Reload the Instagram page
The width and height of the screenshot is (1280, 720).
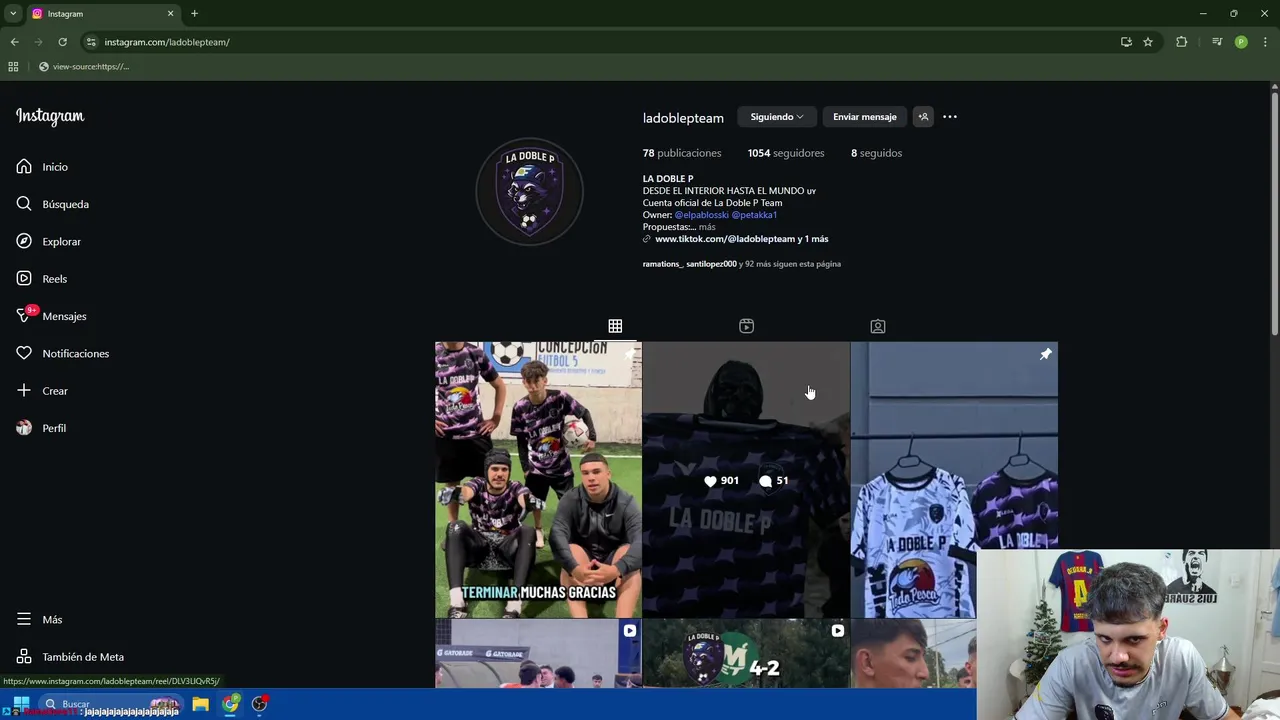62,42
